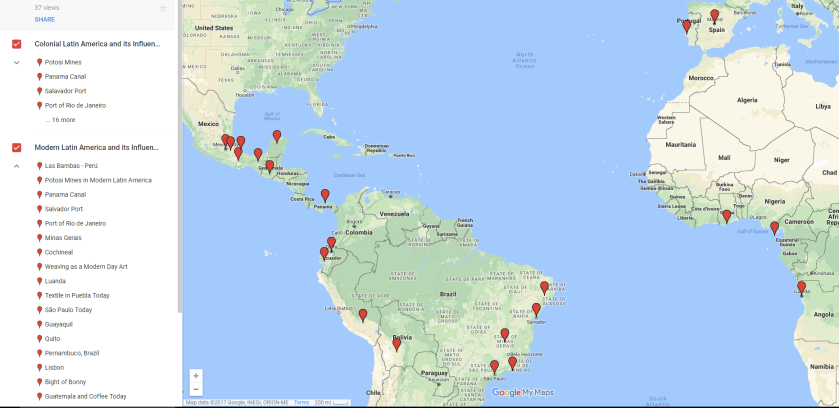Select São Paulo Today list entry
The height and width of the screenshot is (408, 839).
click(x=68, y=310)
